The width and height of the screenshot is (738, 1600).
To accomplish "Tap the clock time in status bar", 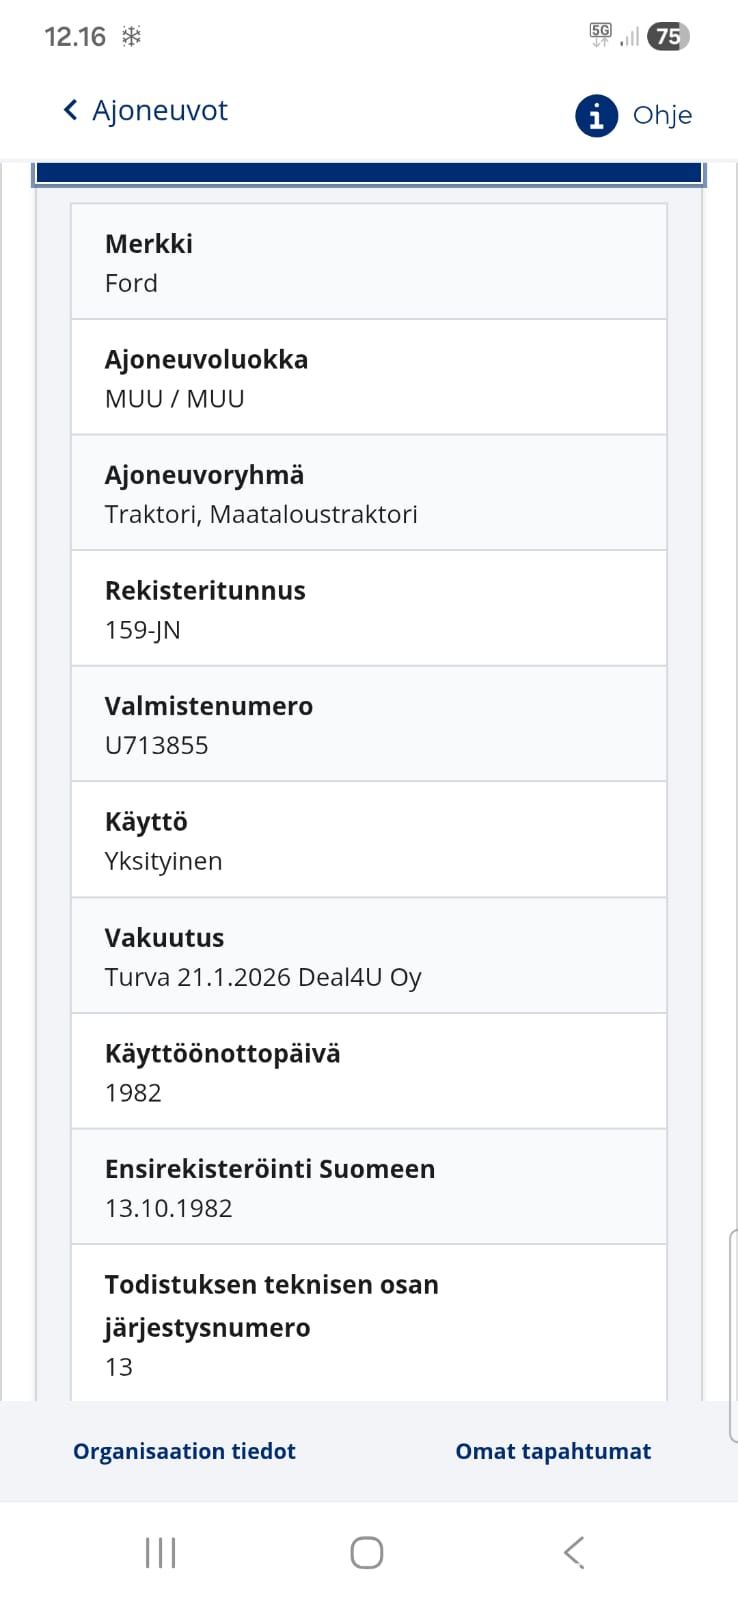I will point(75,37).
